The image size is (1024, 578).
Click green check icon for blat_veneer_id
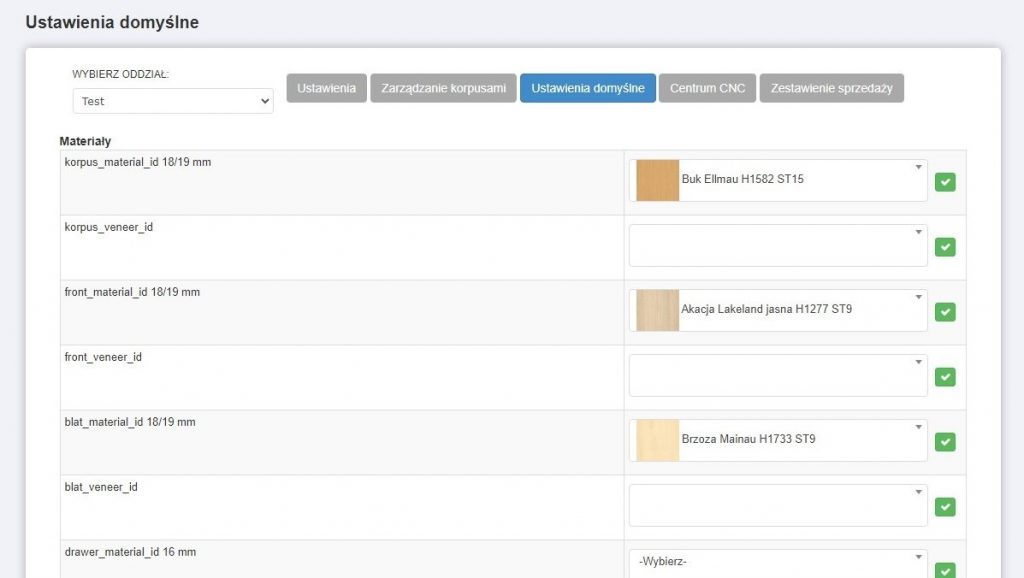click(x=945, y=507)
